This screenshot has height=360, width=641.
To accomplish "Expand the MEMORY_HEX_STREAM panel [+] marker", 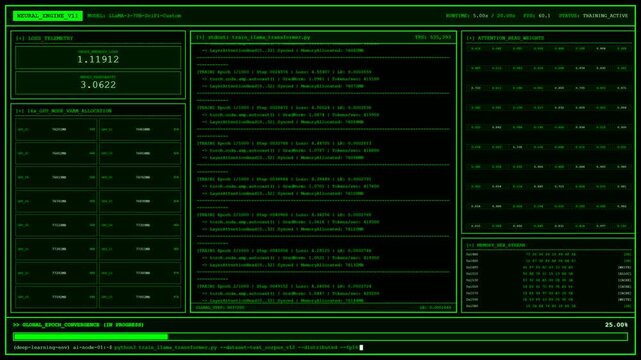I will 471,245.
